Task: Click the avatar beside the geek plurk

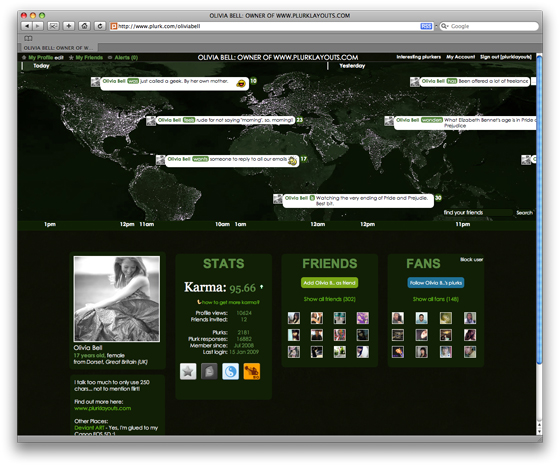Action: coord(95,82)
